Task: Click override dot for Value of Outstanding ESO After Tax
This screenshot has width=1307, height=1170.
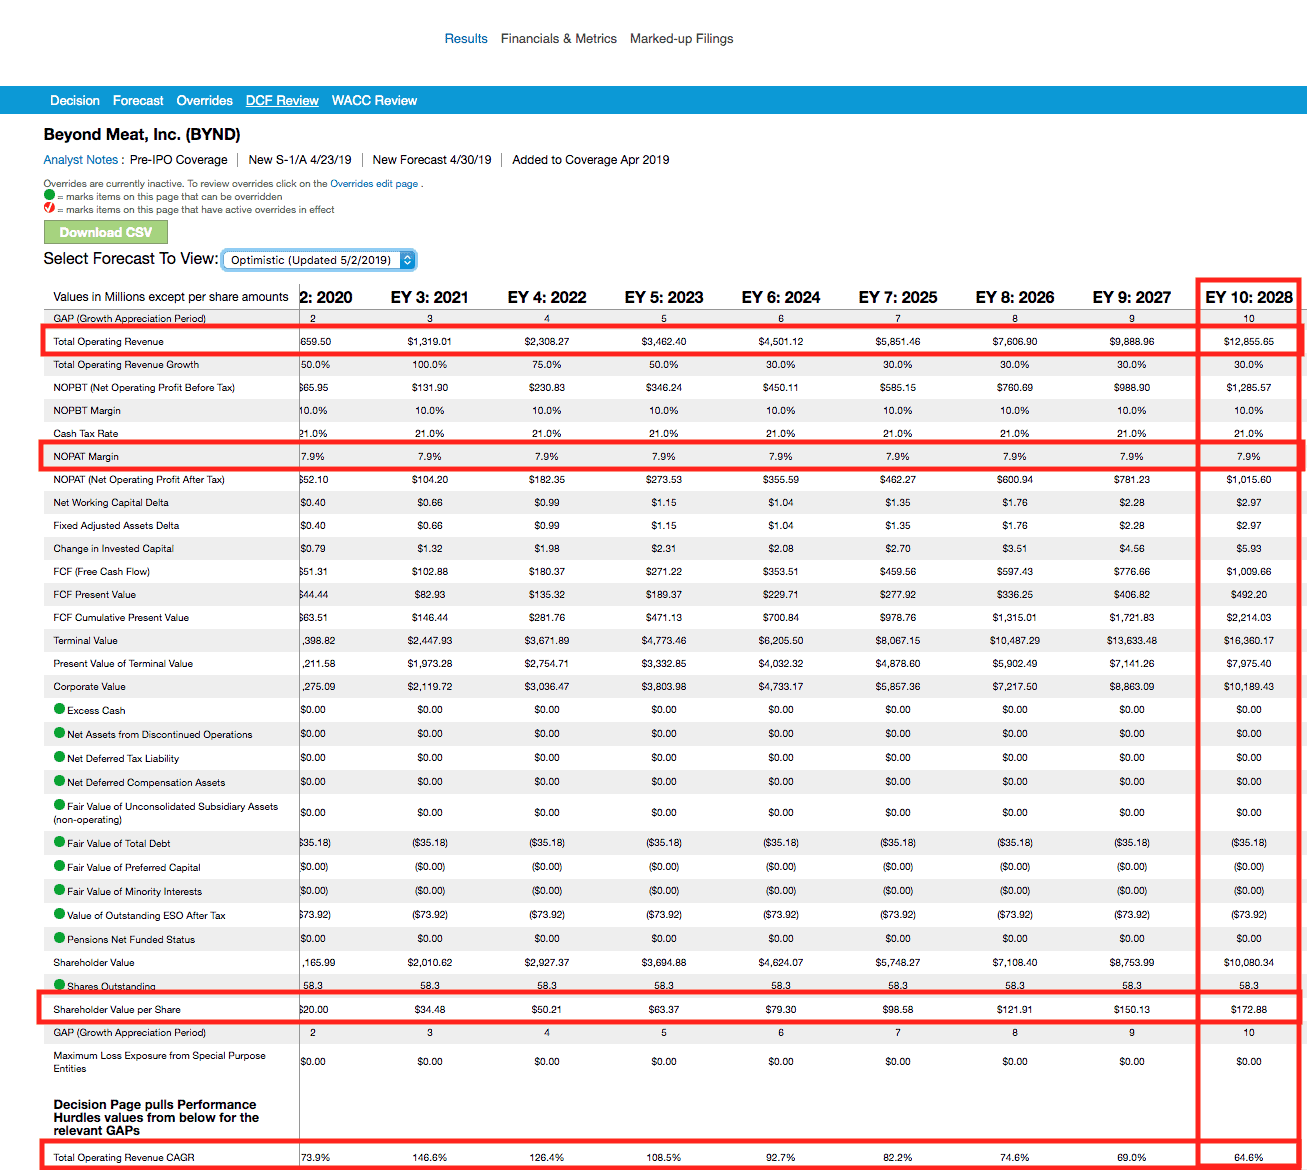Action: (60, 914)
